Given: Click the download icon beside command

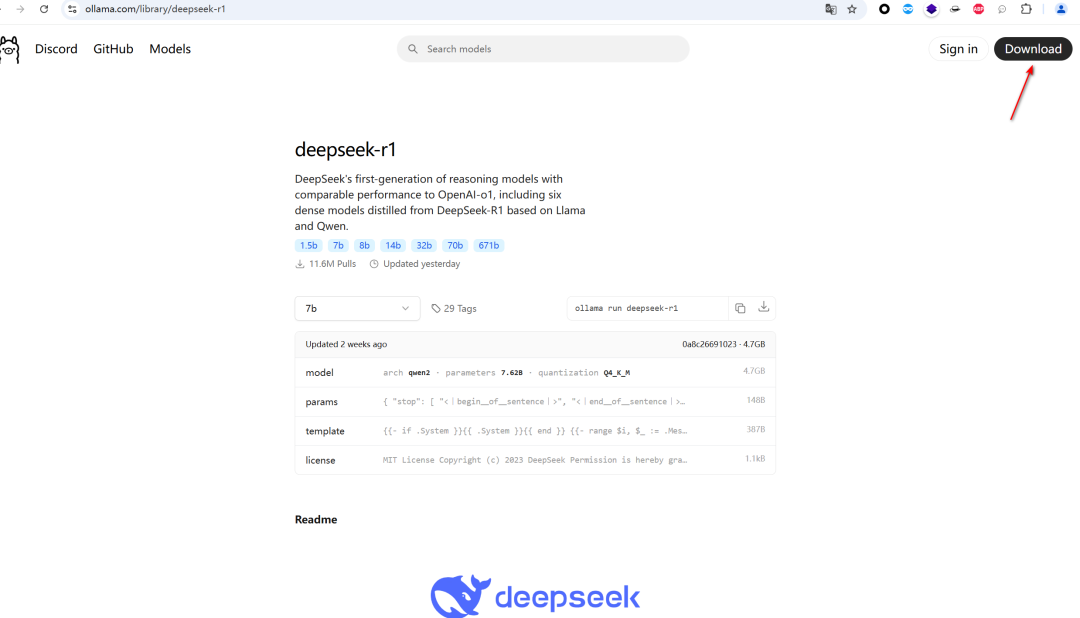Looking at the screenshot, I should (763, 307).
